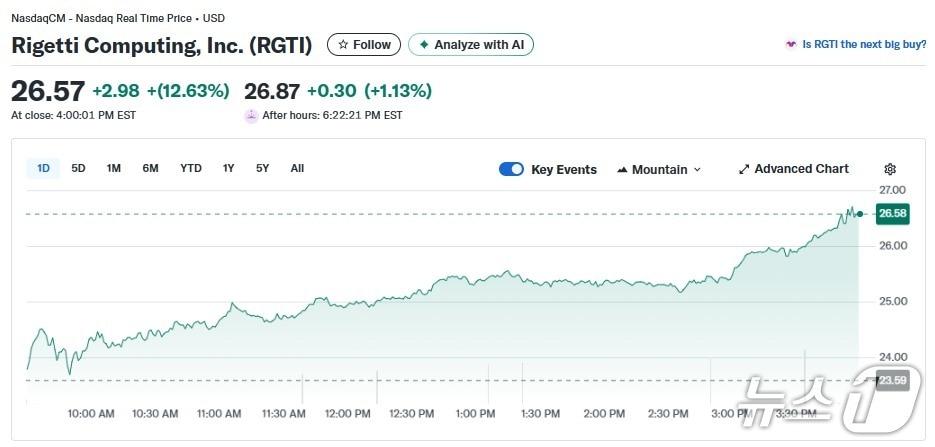This screenshot has width=935, height=447.
Task: Click the green current price dot on chart
Action: pos(859,213)
